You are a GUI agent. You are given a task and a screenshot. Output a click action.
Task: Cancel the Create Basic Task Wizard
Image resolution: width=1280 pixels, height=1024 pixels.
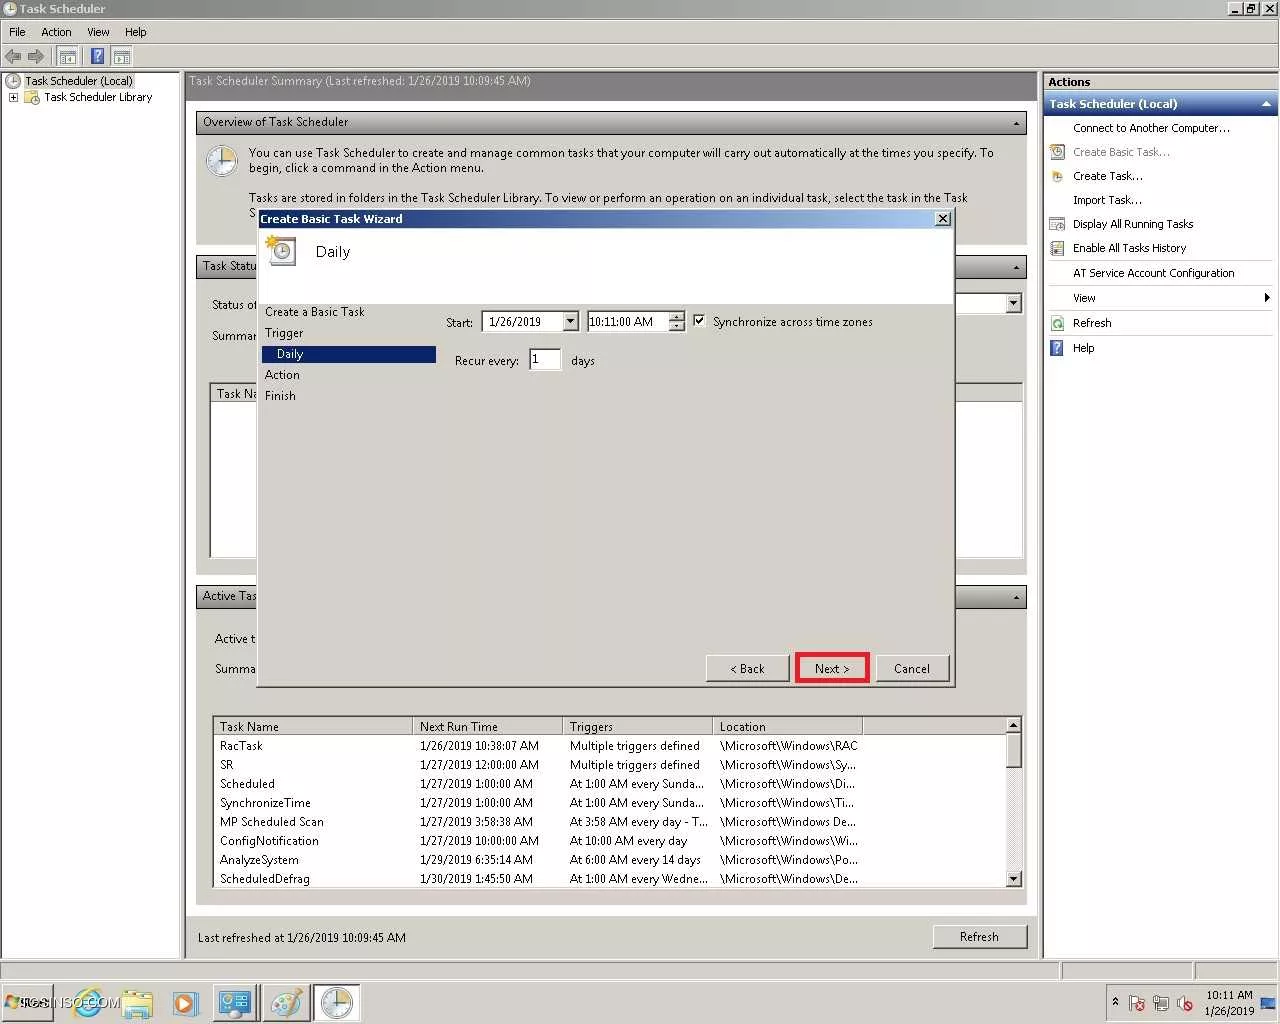tap(912, 668)
